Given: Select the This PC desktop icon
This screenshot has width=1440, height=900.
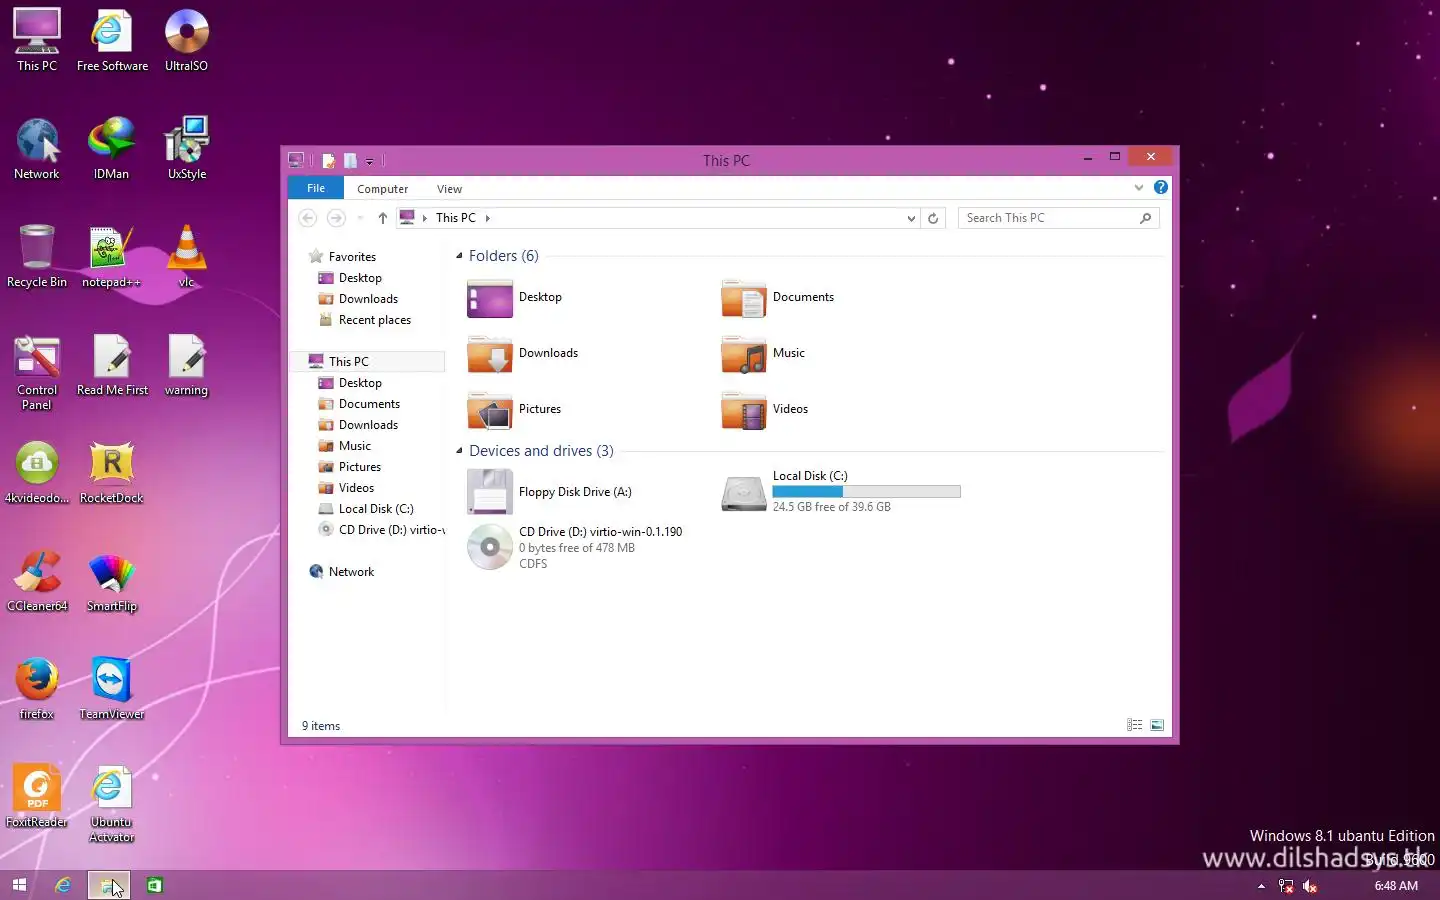Looking at the screenshot, I should pos(37,40).
